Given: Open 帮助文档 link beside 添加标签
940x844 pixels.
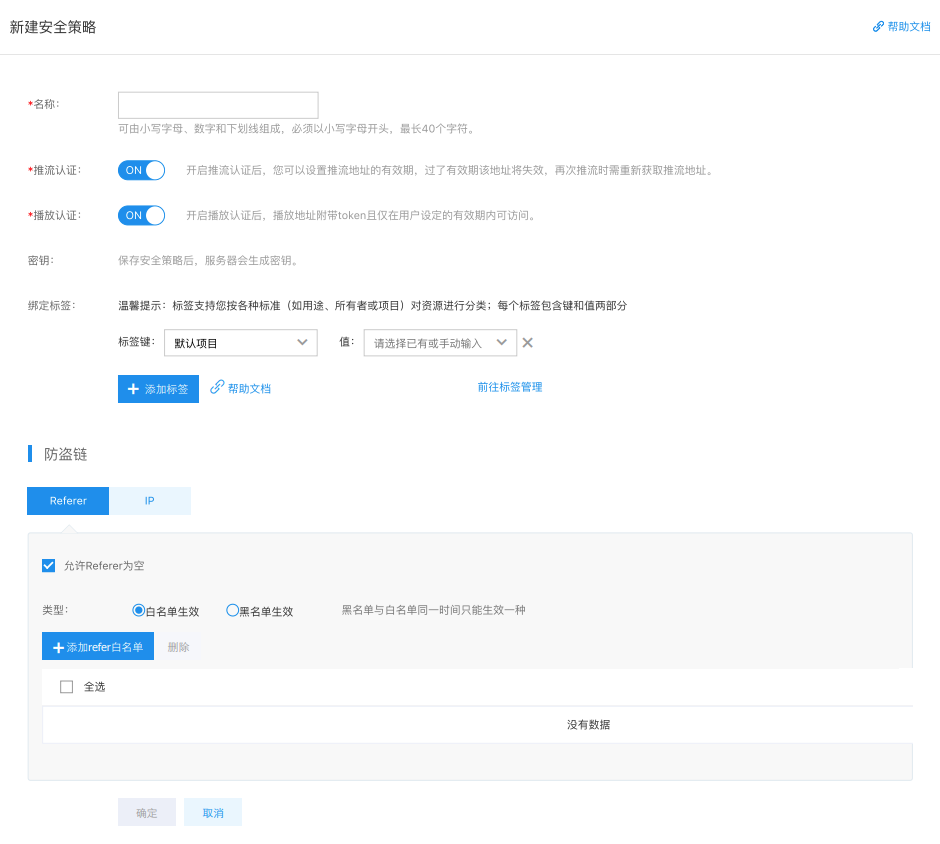Looking at the screenshot, I should [x=240, y=388].
